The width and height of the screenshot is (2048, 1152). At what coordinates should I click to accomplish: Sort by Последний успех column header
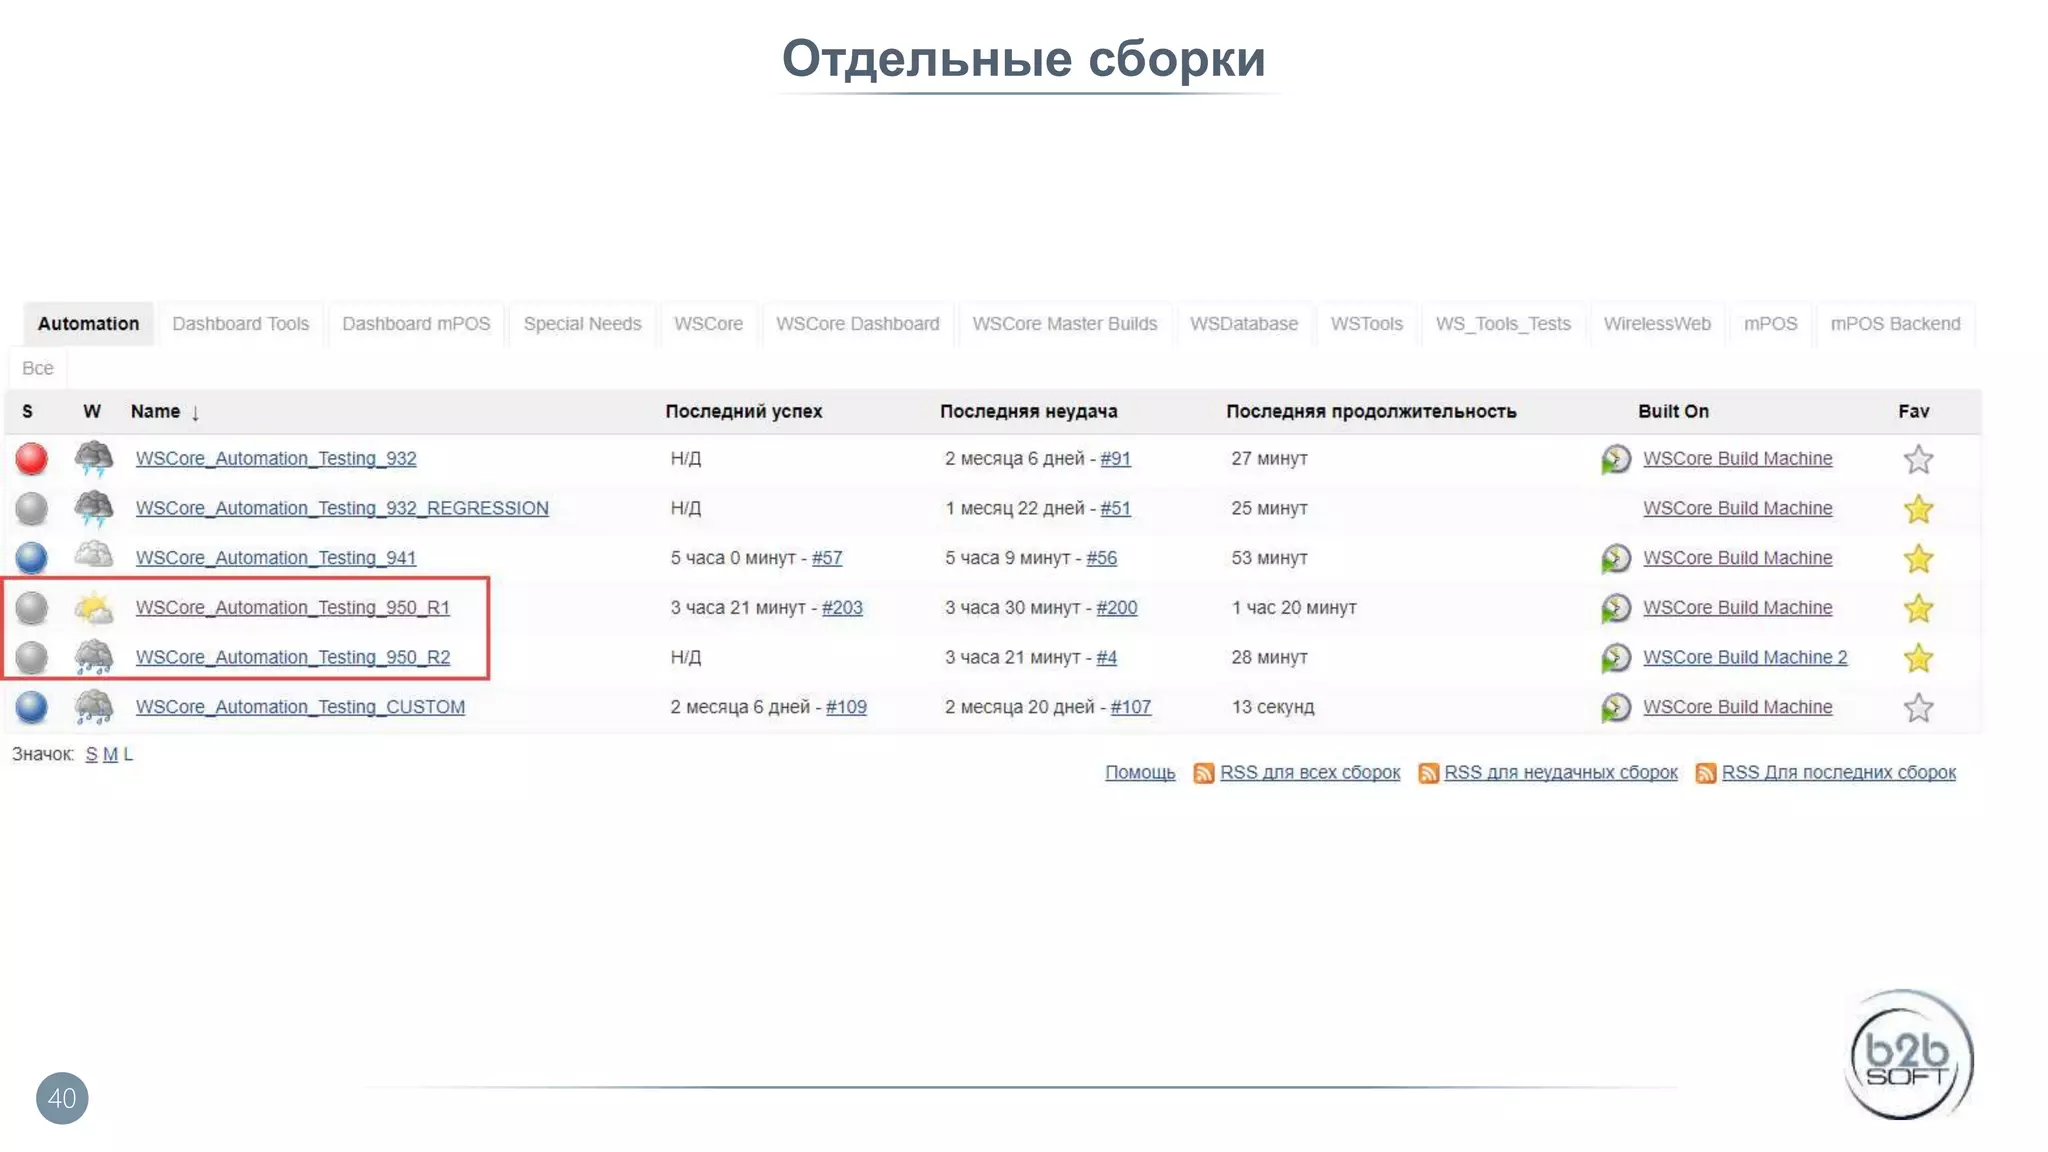pos(743,411)
